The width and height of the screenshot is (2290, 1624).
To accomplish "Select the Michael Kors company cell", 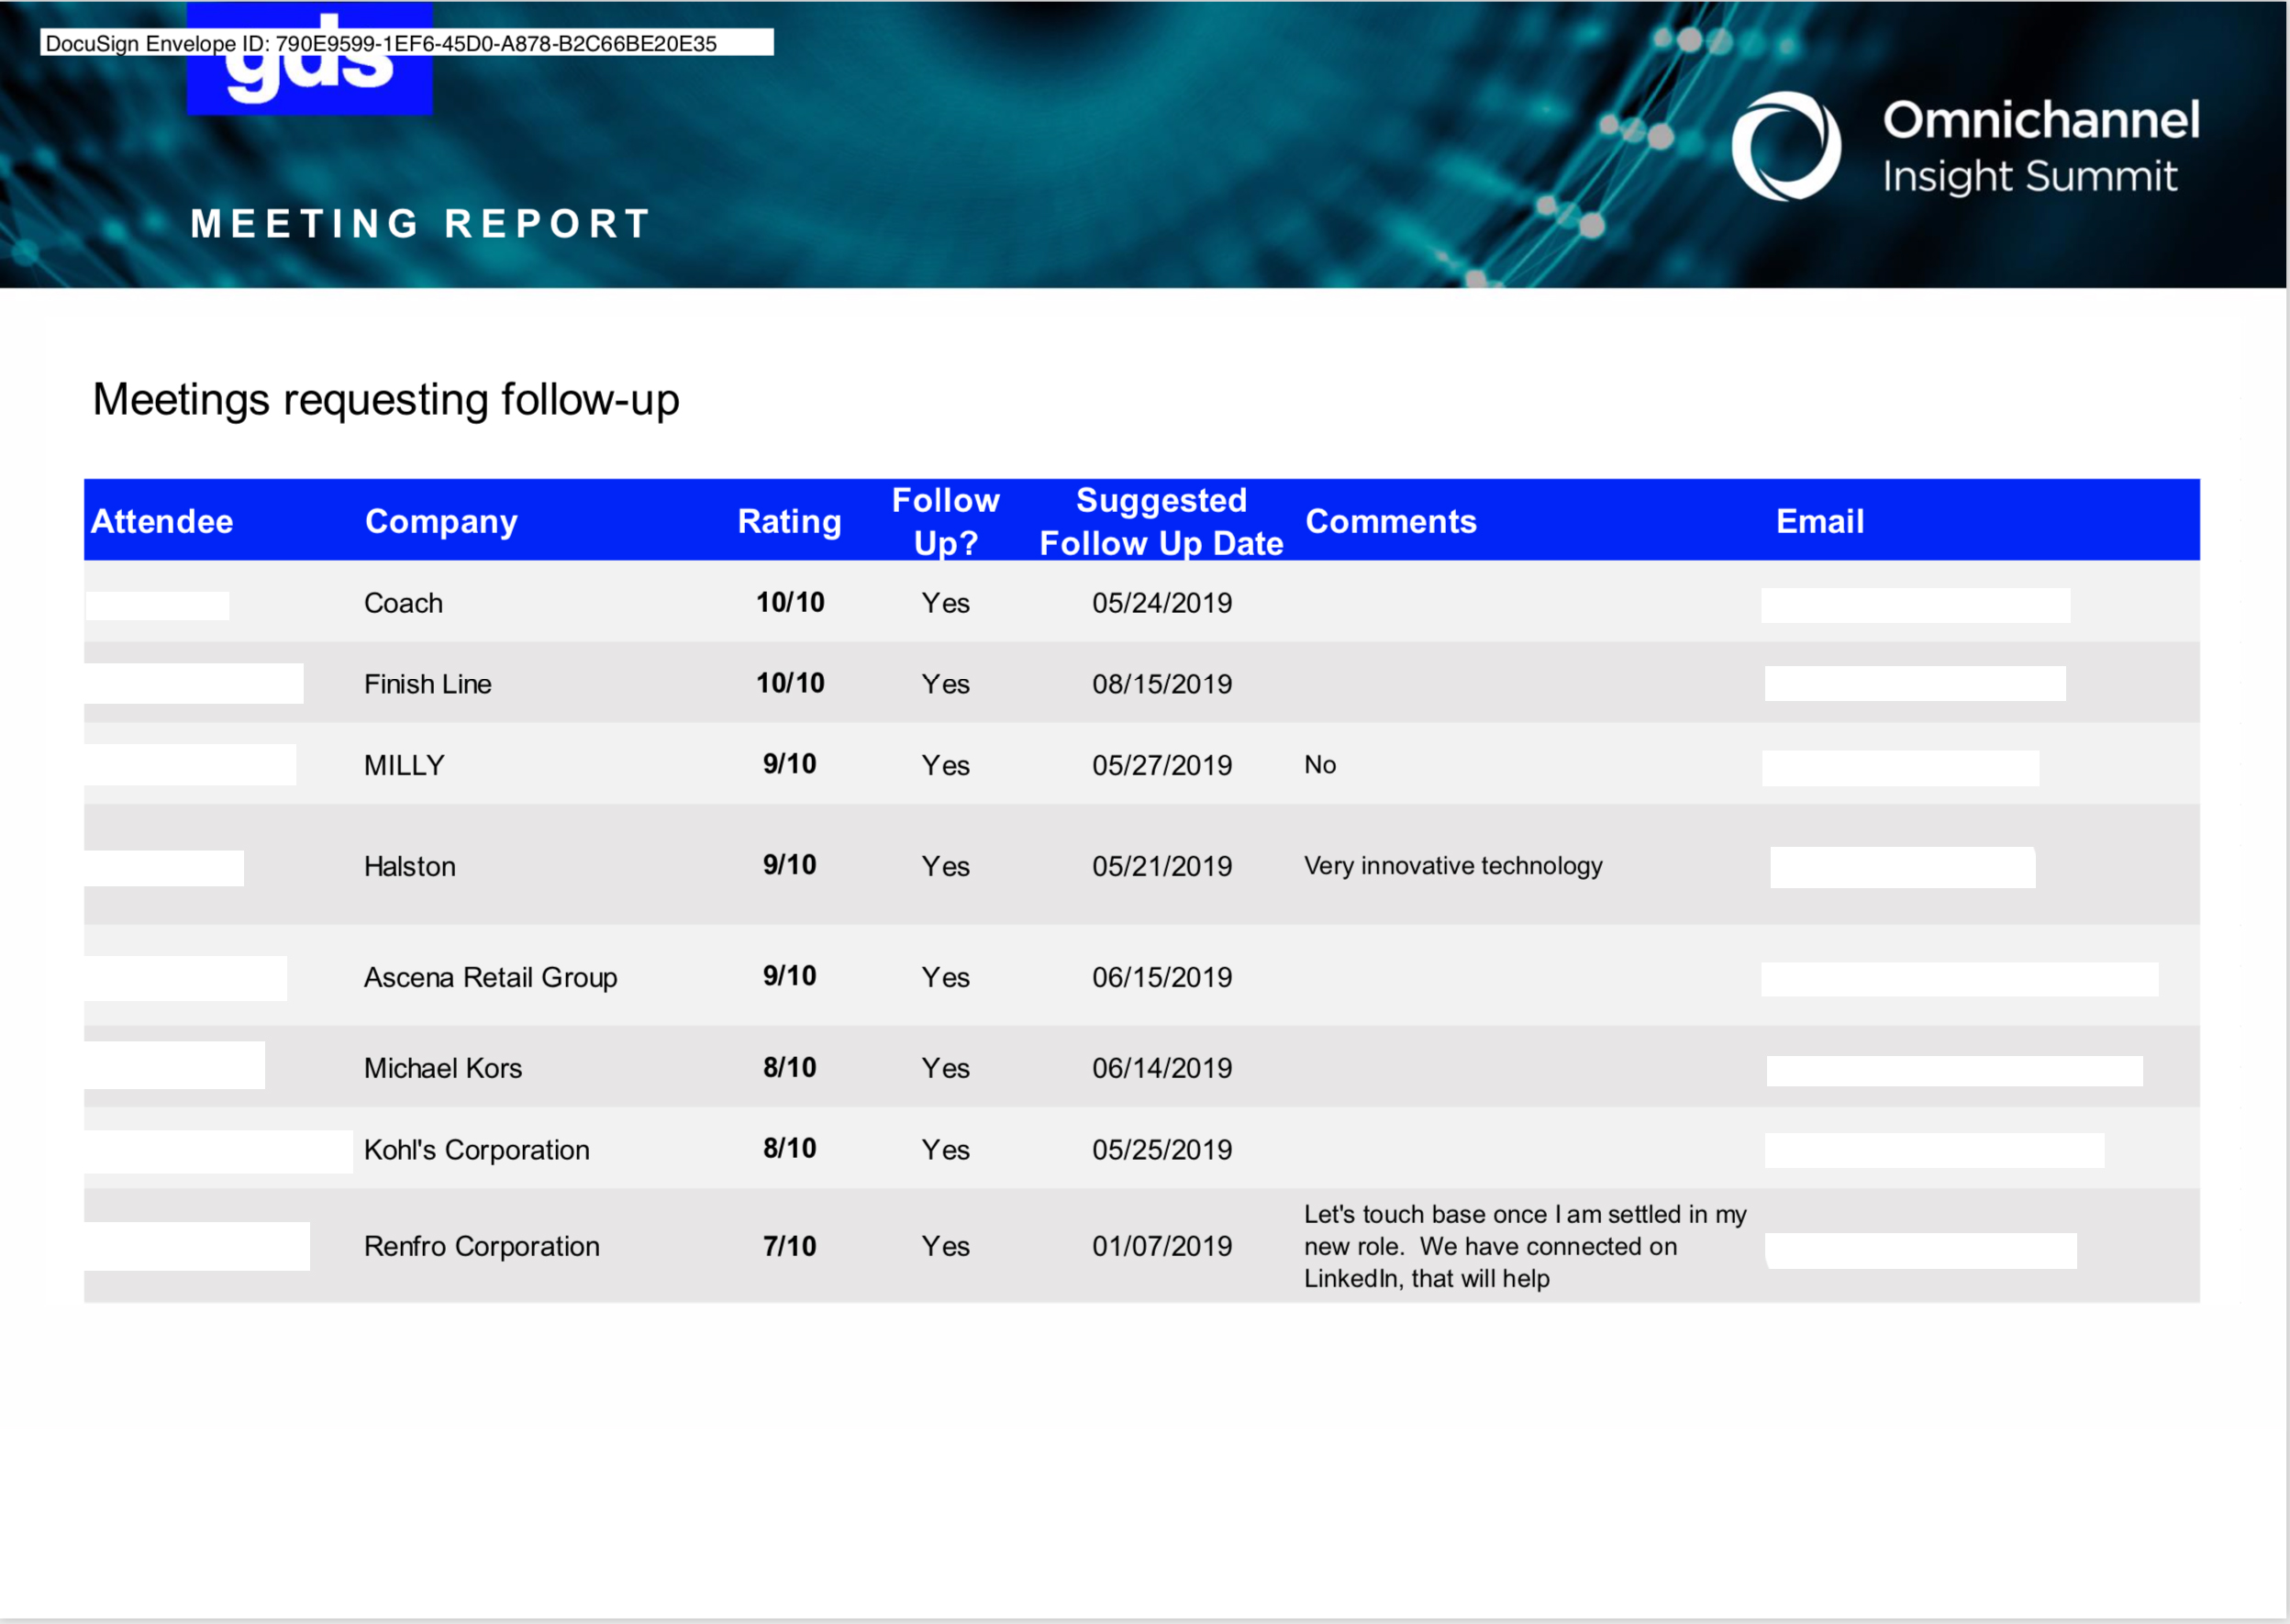I will pos(443,1068).
